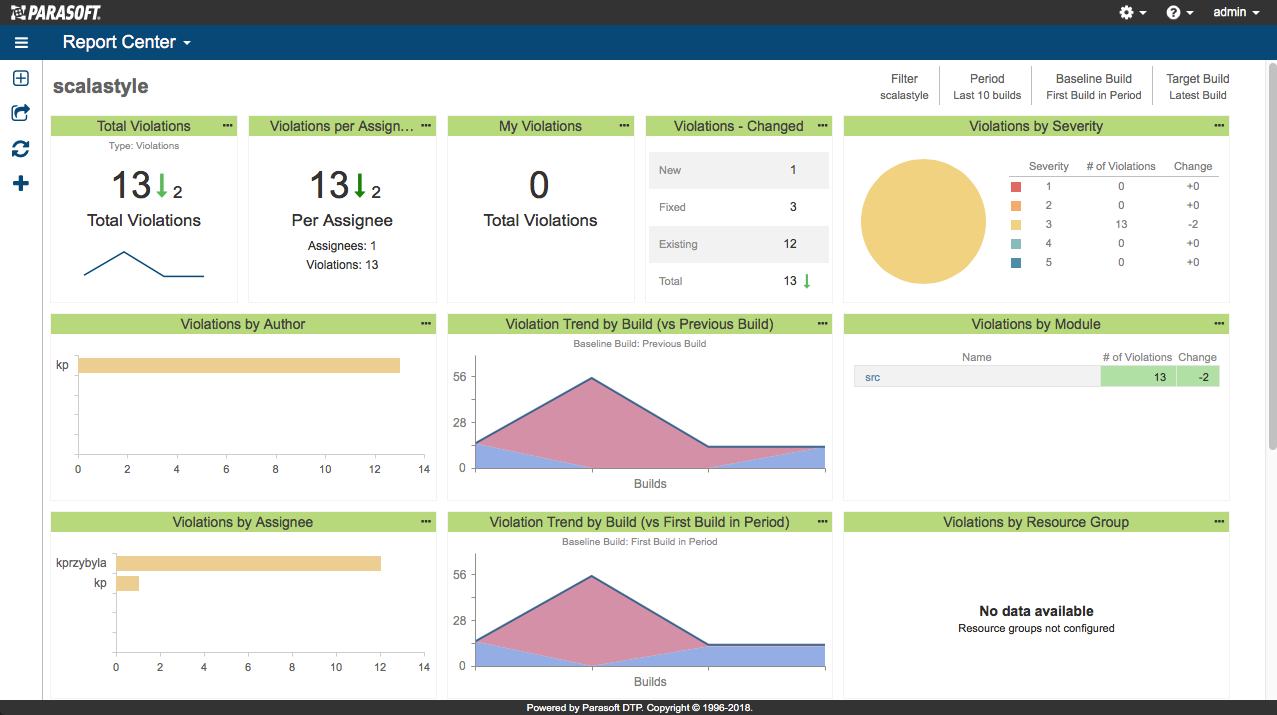Open the help question mark menu
The image size is (1277, 715).
[x=1180, y=12]
